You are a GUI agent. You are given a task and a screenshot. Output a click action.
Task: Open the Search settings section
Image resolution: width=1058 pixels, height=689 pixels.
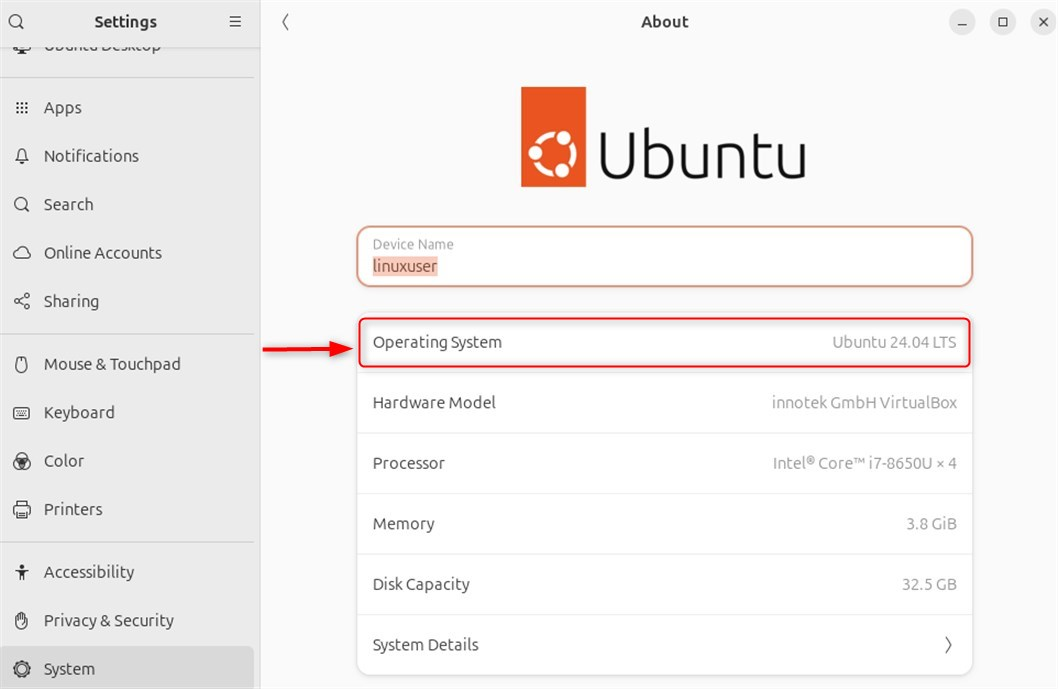(x=68, y=204)
